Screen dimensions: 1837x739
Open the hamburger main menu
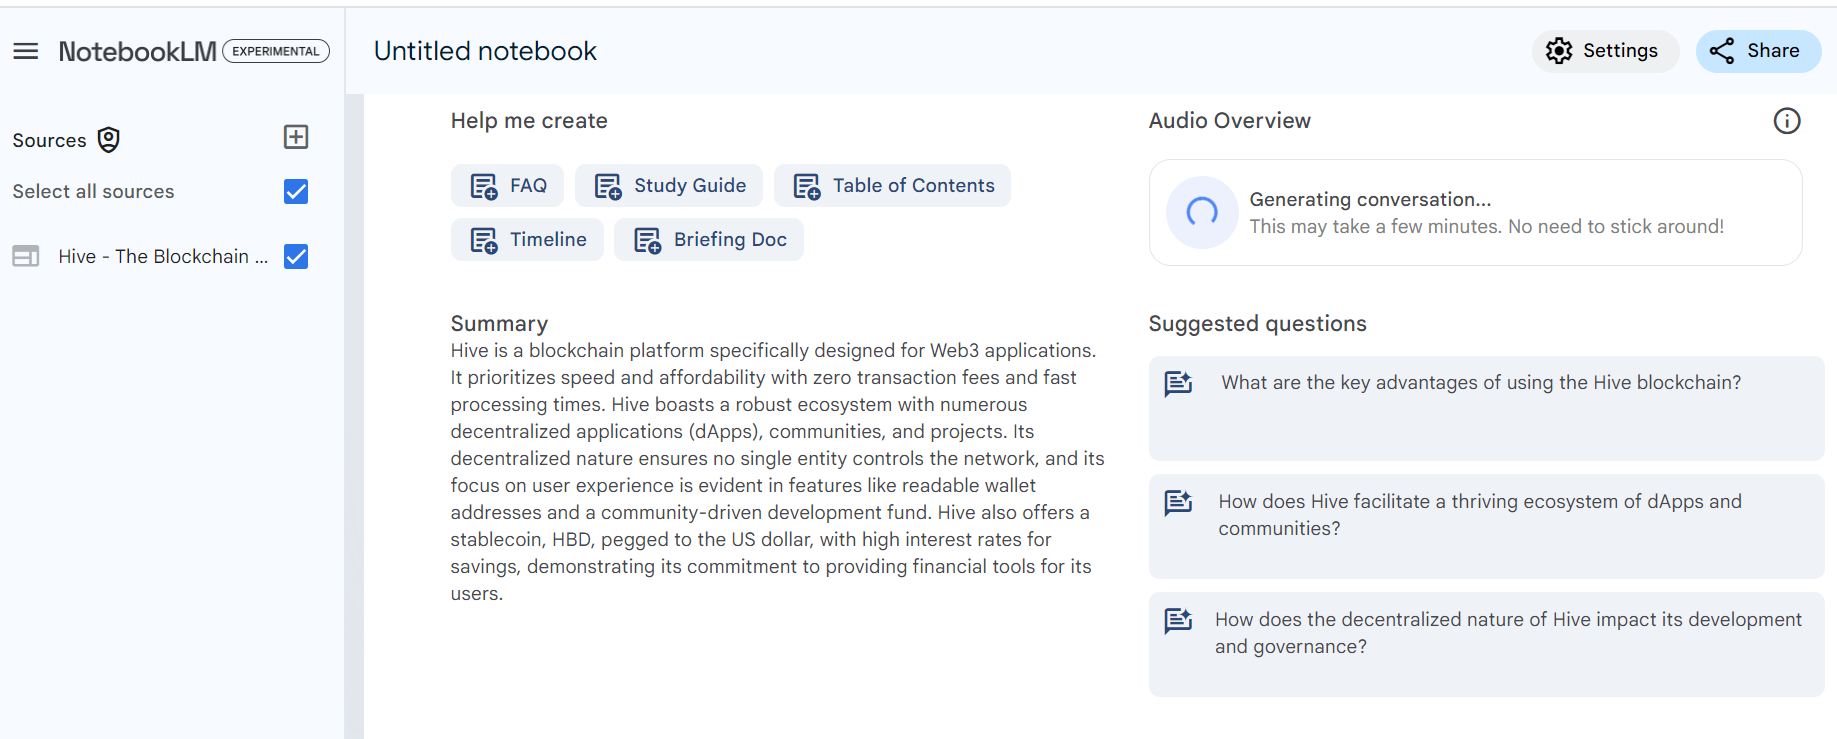pos(26,51)
